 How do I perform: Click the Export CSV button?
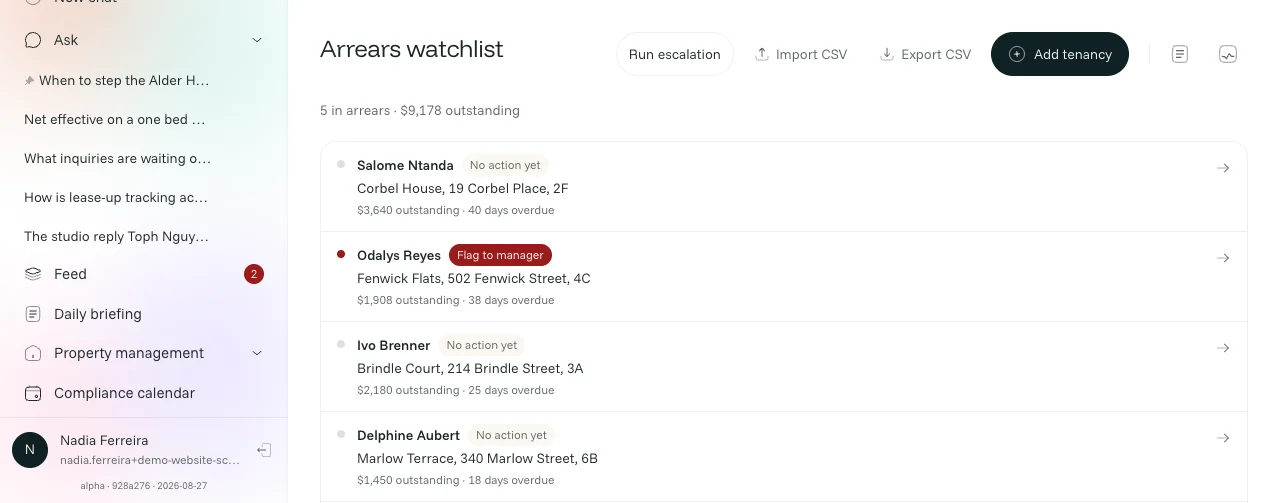pos(925,54)
